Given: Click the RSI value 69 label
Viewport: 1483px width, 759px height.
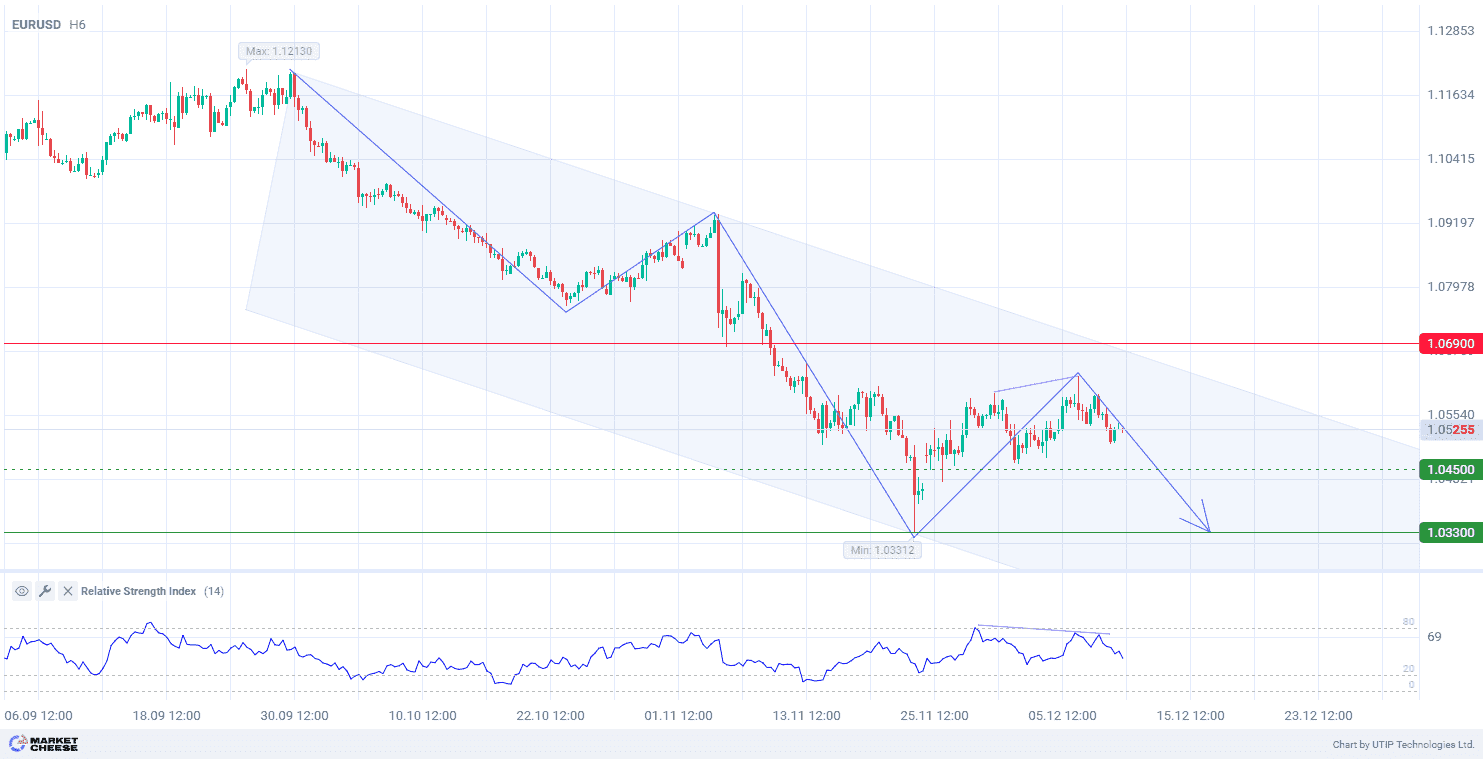Looking at the screenshot, I should [x=1434, y=637].
